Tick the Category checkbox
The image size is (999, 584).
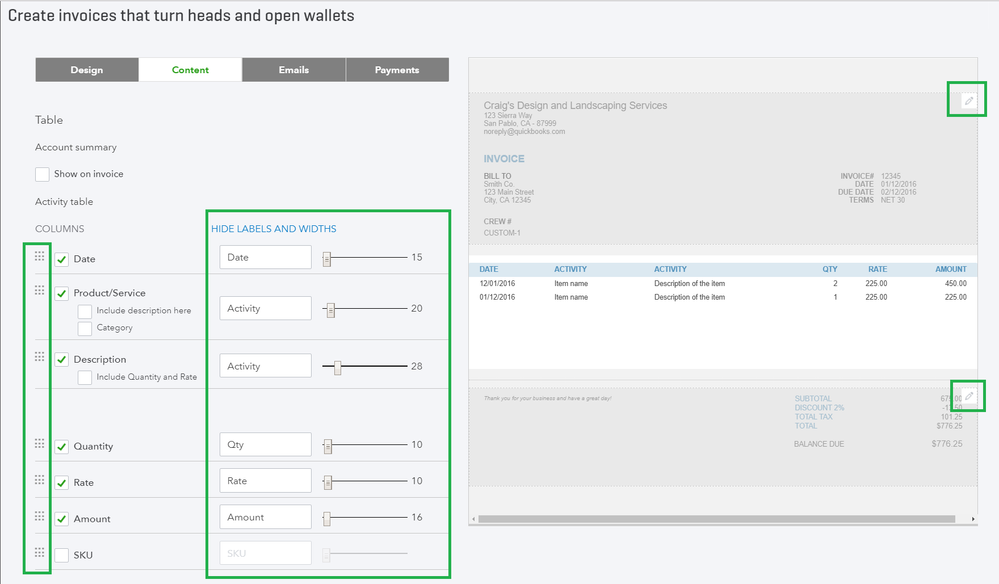tap(85, 328)
